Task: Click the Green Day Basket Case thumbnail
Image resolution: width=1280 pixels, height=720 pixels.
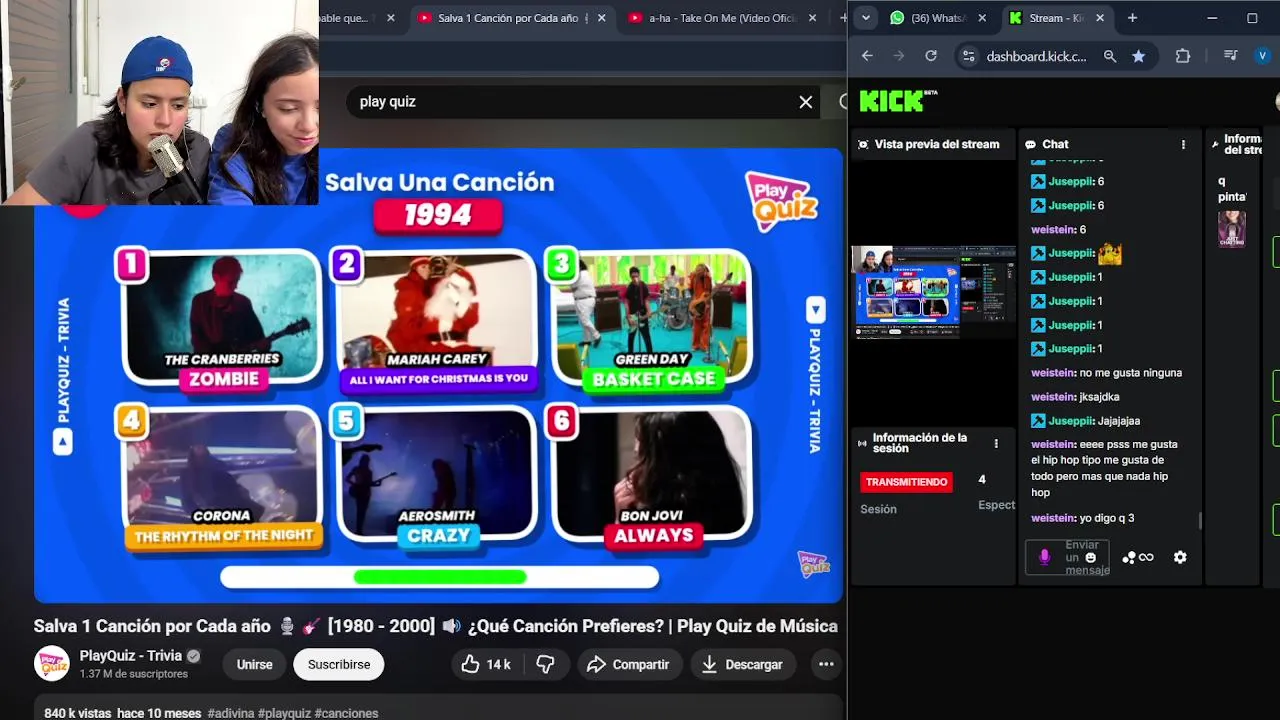Action: [652, 318]
